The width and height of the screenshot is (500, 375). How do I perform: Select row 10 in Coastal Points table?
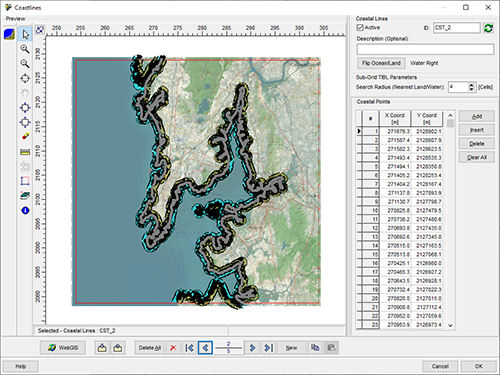(400, 211)
